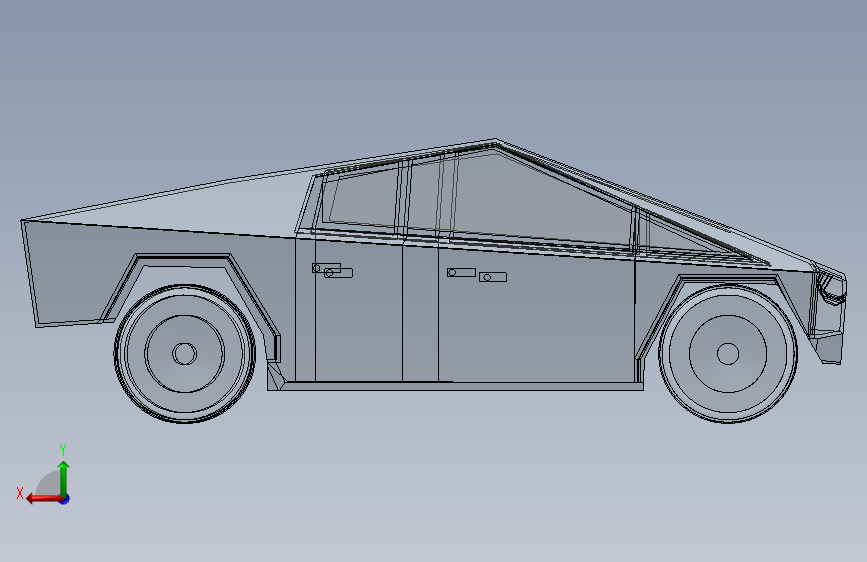This screenshot has height=562, width=867.
Task: Select the rear door panel below its handles
Action: (x=358, y=326)
